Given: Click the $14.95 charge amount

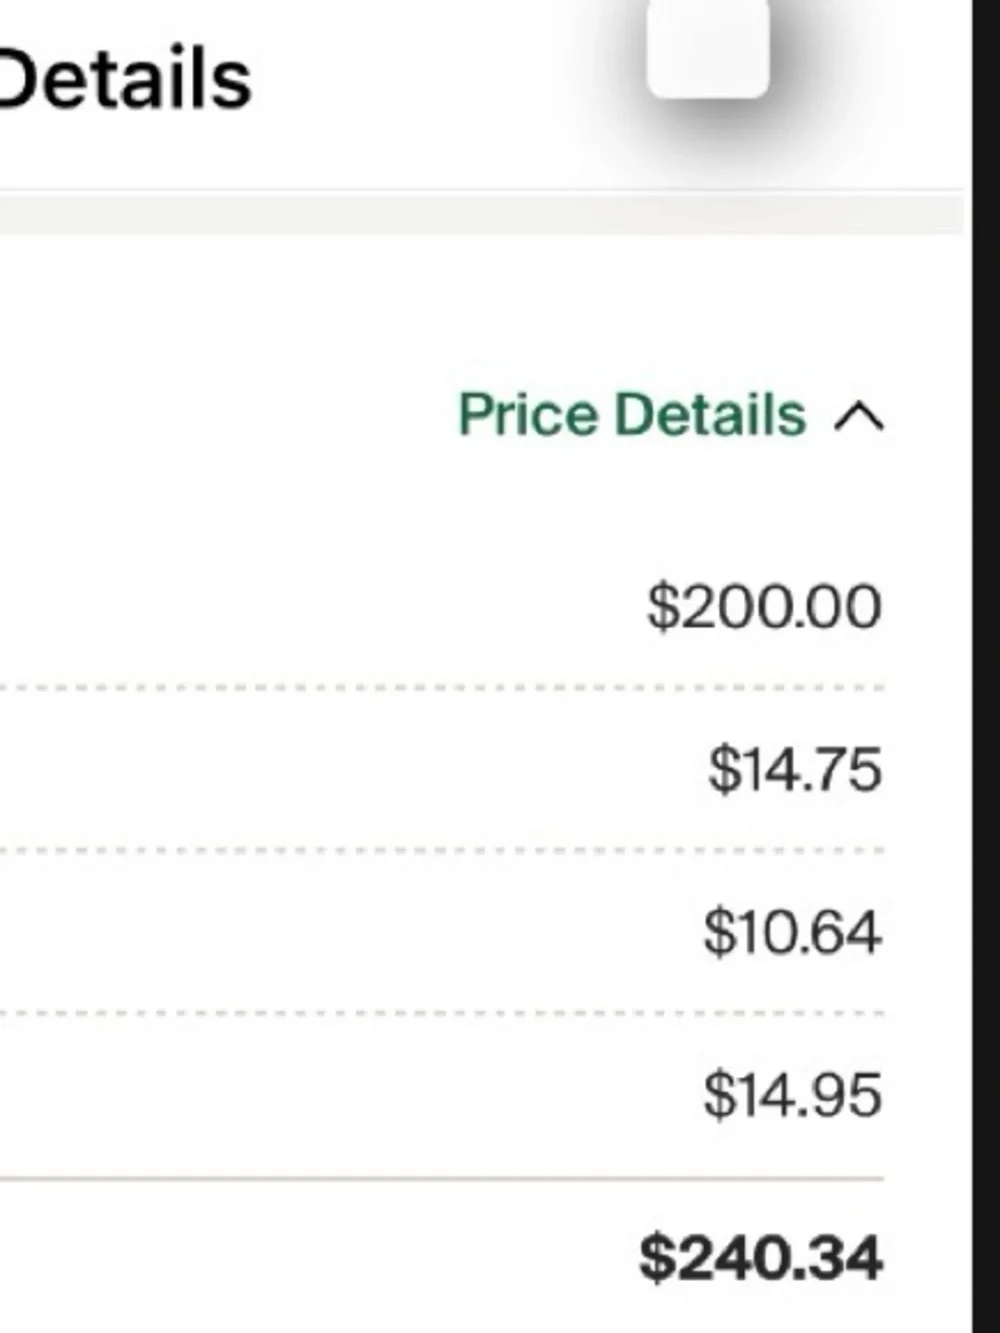Looking at the screenshot, I should pyautogui.click(x=792, y=1094).
